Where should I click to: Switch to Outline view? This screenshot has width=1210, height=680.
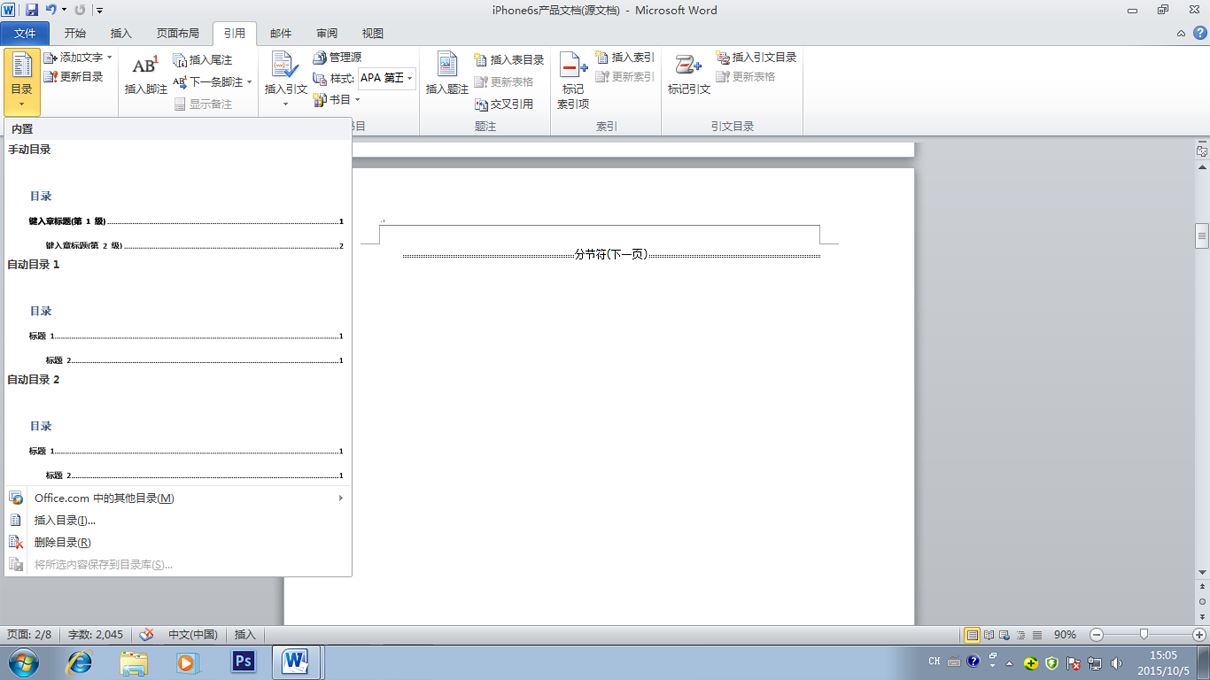point(1021,635)
